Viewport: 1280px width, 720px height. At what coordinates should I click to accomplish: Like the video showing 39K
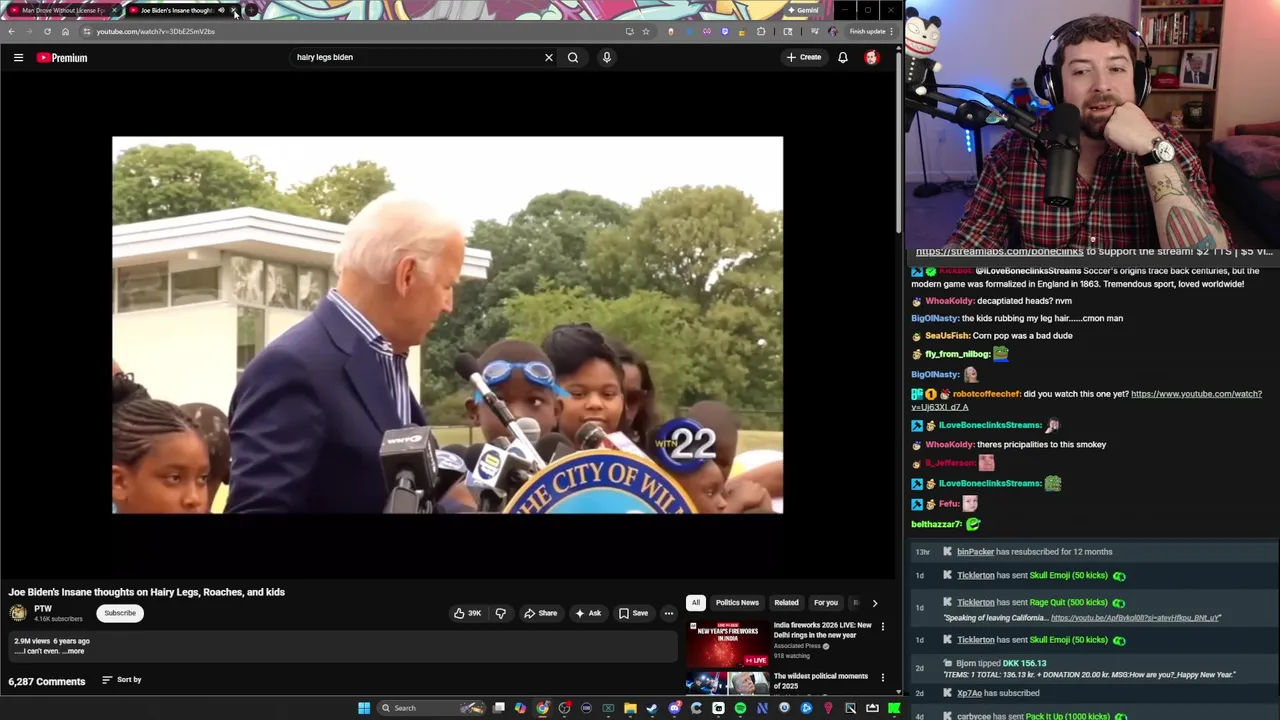tap(467, 613)
